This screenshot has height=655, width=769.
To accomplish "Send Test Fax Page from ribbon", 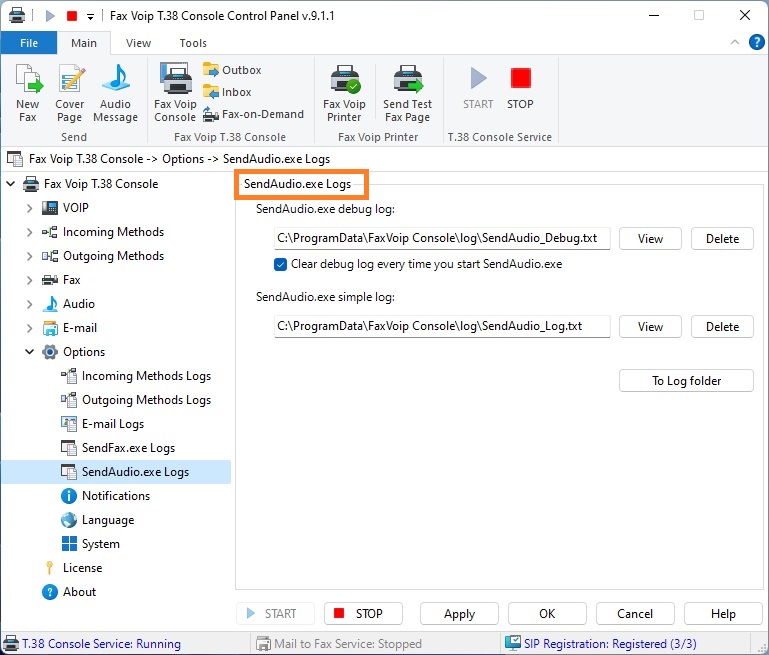I will tap(408, 93).
